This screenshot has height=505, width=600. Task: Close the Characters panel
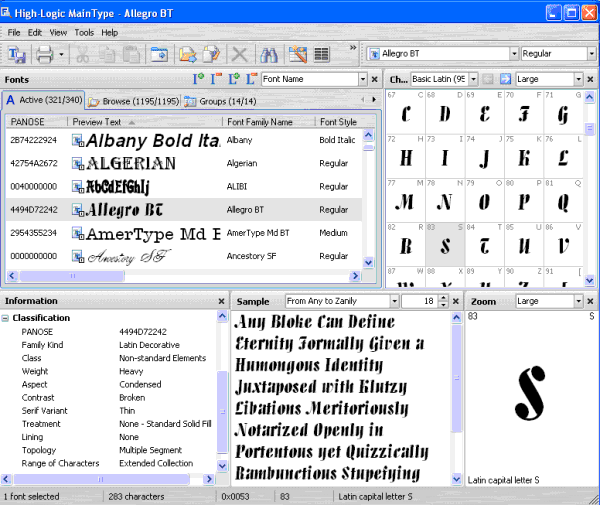[590, 79]
